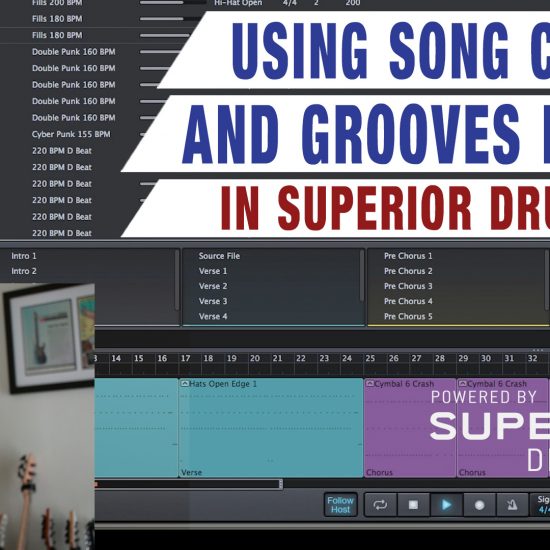Open the Cymbal 6 Crash icon at bar 29
The image size is (550, 550).
[x=462, y=383]
